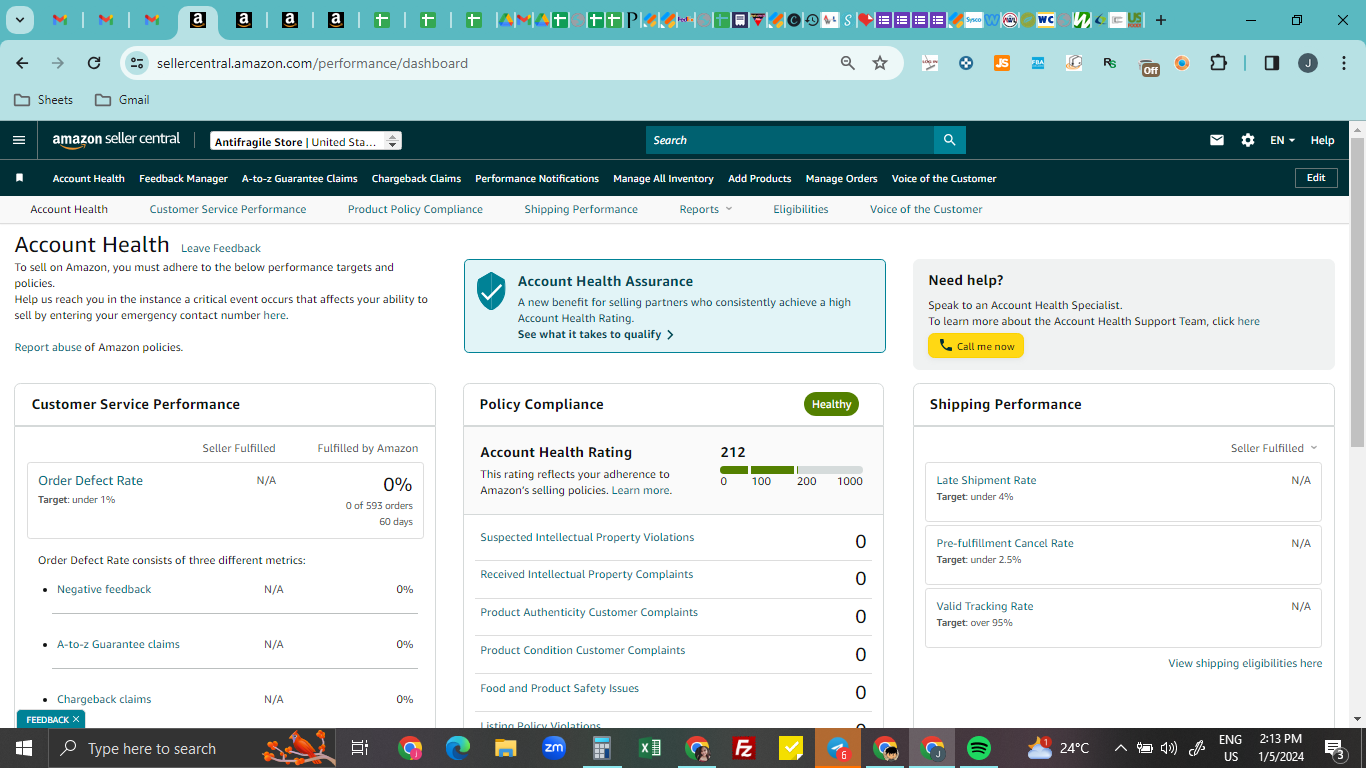The height and width of the screenshot is (768, 1366).
Task: Click Learn more under Account Health Rating
Action: (x=641, y=490)
